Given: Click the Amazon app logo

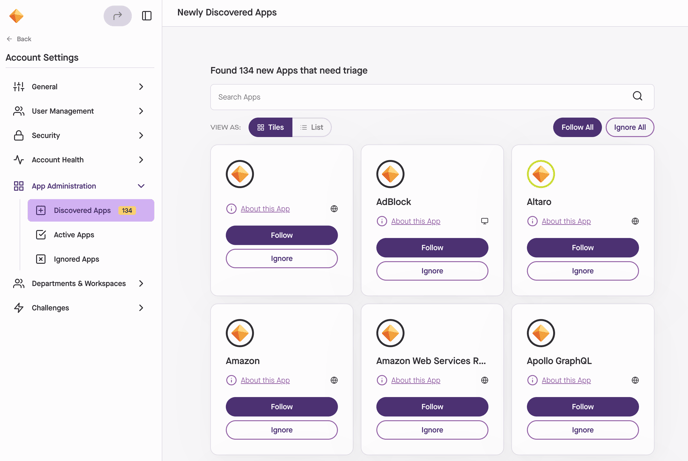Looking at the screenshot, I should [240, 333].
